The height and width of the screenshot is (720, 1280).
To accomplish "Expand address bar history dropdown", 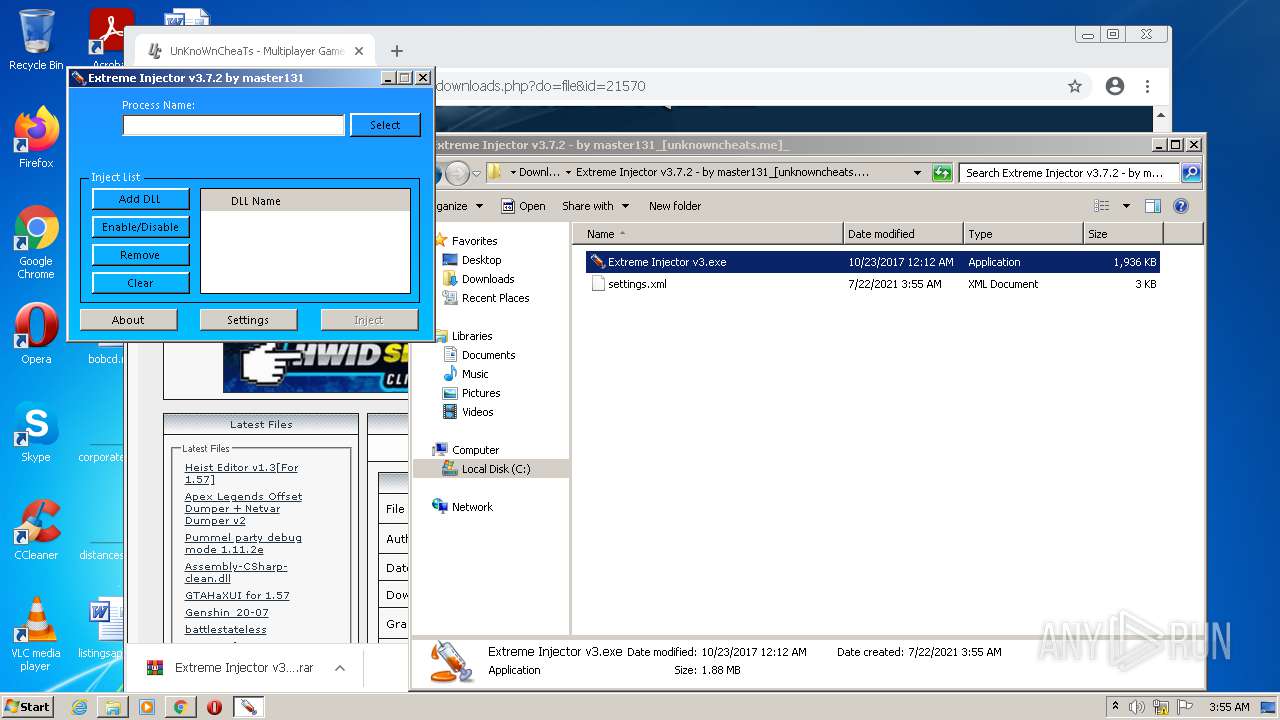I will point(917,173).
